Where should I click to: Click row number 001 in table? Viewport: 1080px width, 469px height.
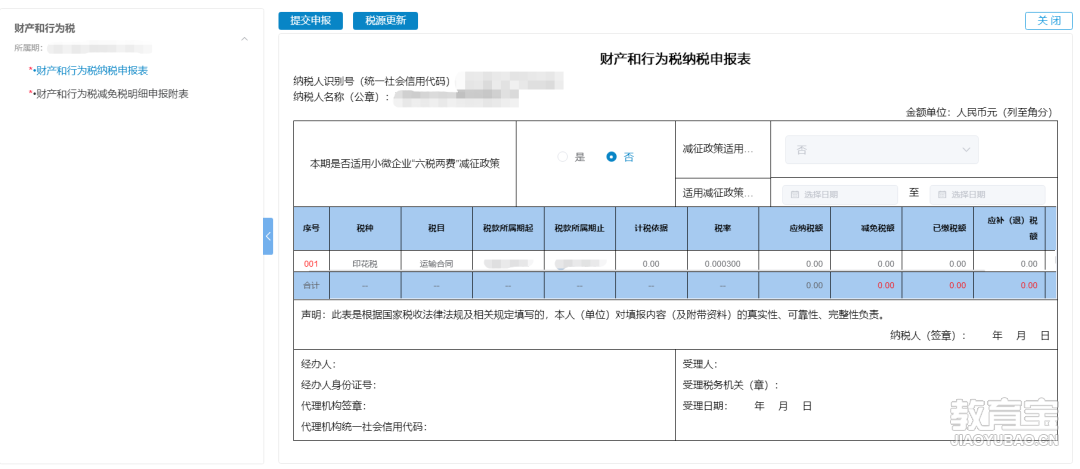[x=311, y=264]
